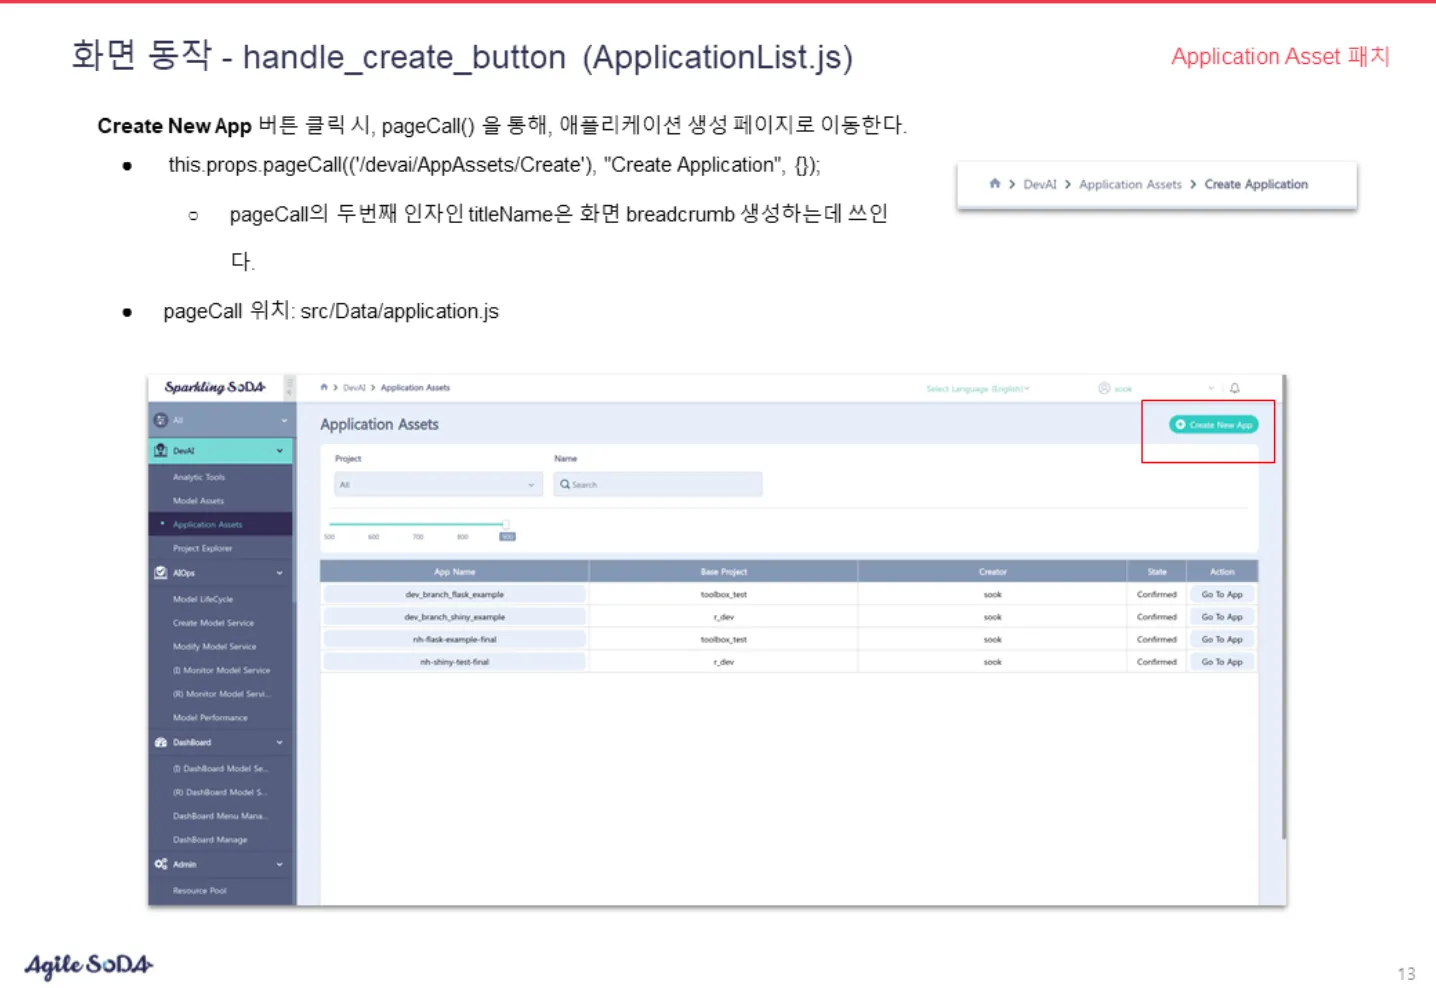Open the notification bell icon
The width and height of the screenshot is (1436, 988).
pos(1235,388)
